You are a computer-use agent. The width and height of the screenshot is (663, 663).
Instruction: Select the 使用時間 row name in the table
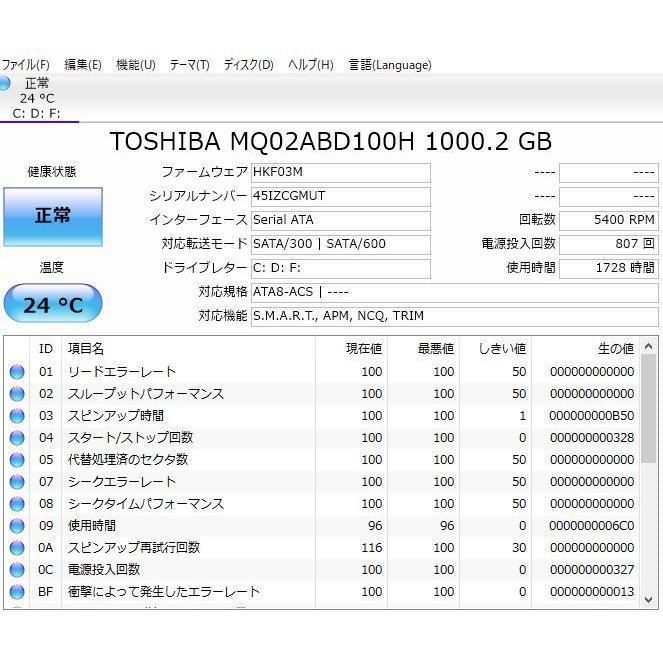point(92,526)
